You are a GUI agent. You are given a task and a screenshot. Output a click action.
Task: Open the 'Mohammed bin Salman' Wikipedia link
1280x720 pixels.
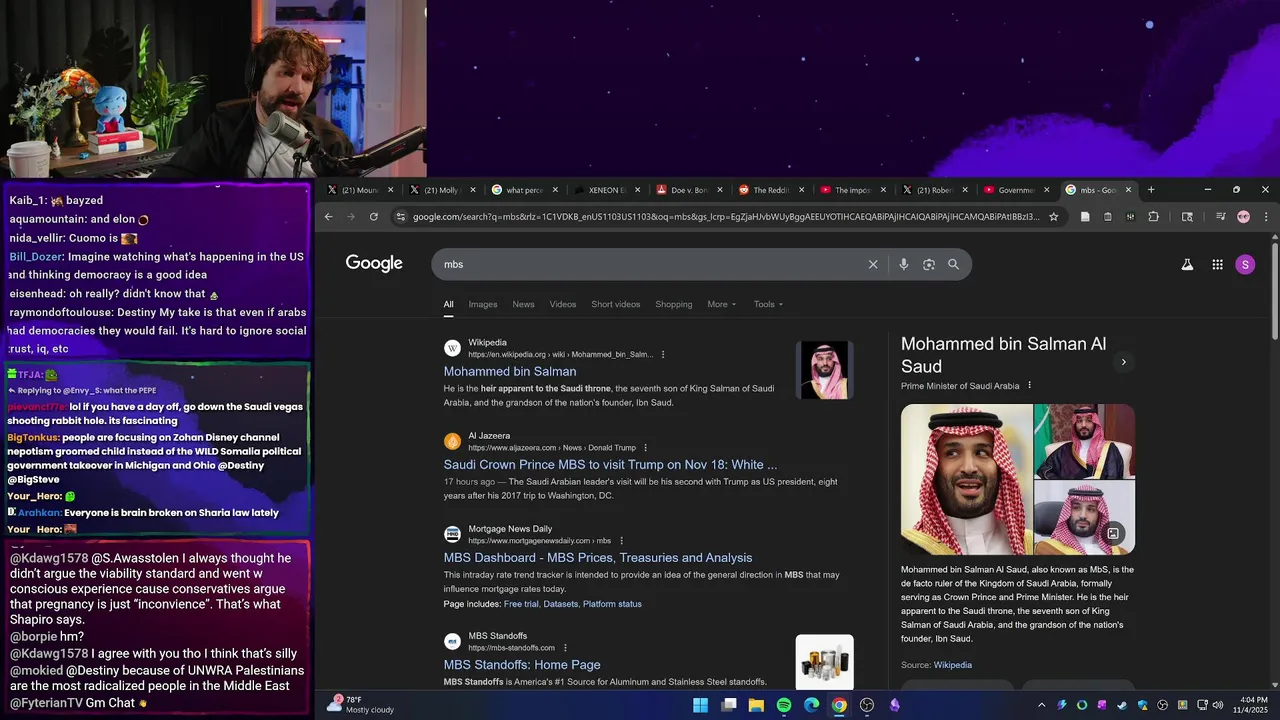pos(510,371)
